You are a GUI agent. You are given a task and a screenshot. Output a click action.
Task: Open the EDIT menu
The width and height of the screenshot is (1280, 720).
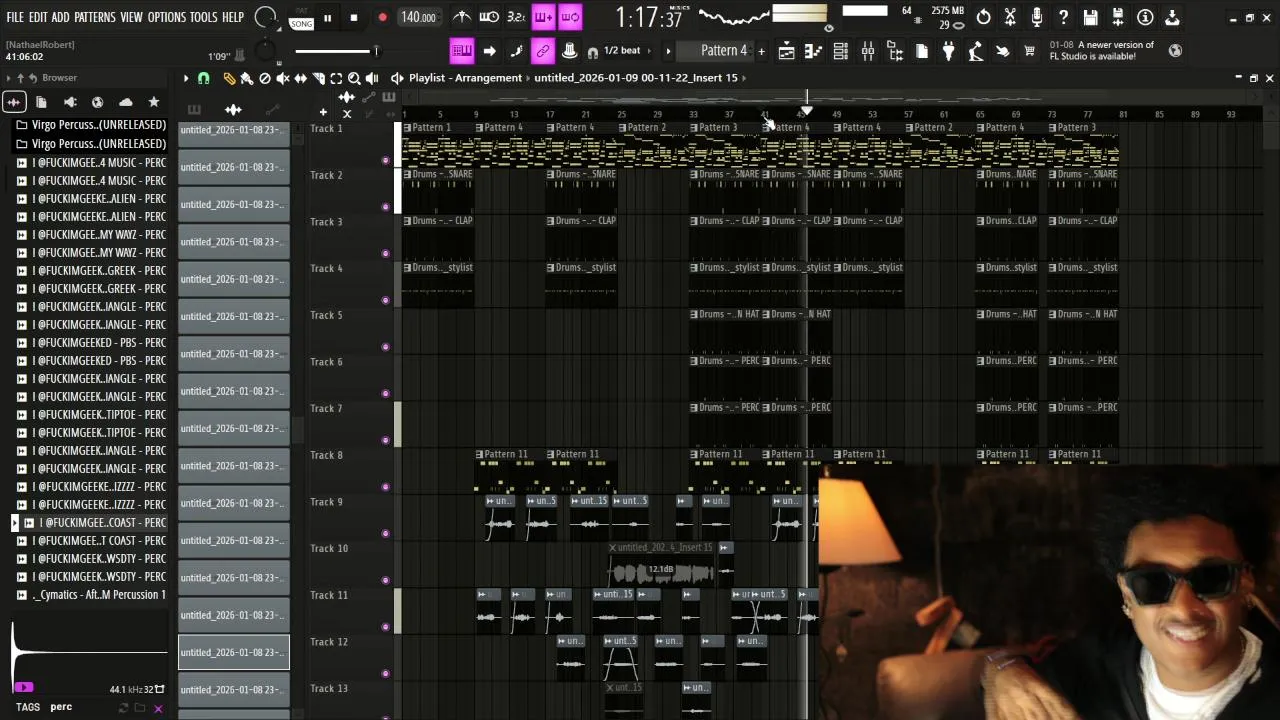(x=38, y=17)
